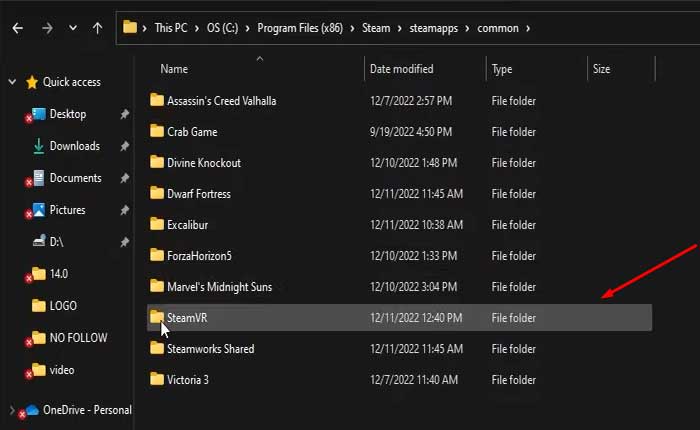Sort by Date modified column
Viewport: 700px width, 430px height.
(401, 69)
